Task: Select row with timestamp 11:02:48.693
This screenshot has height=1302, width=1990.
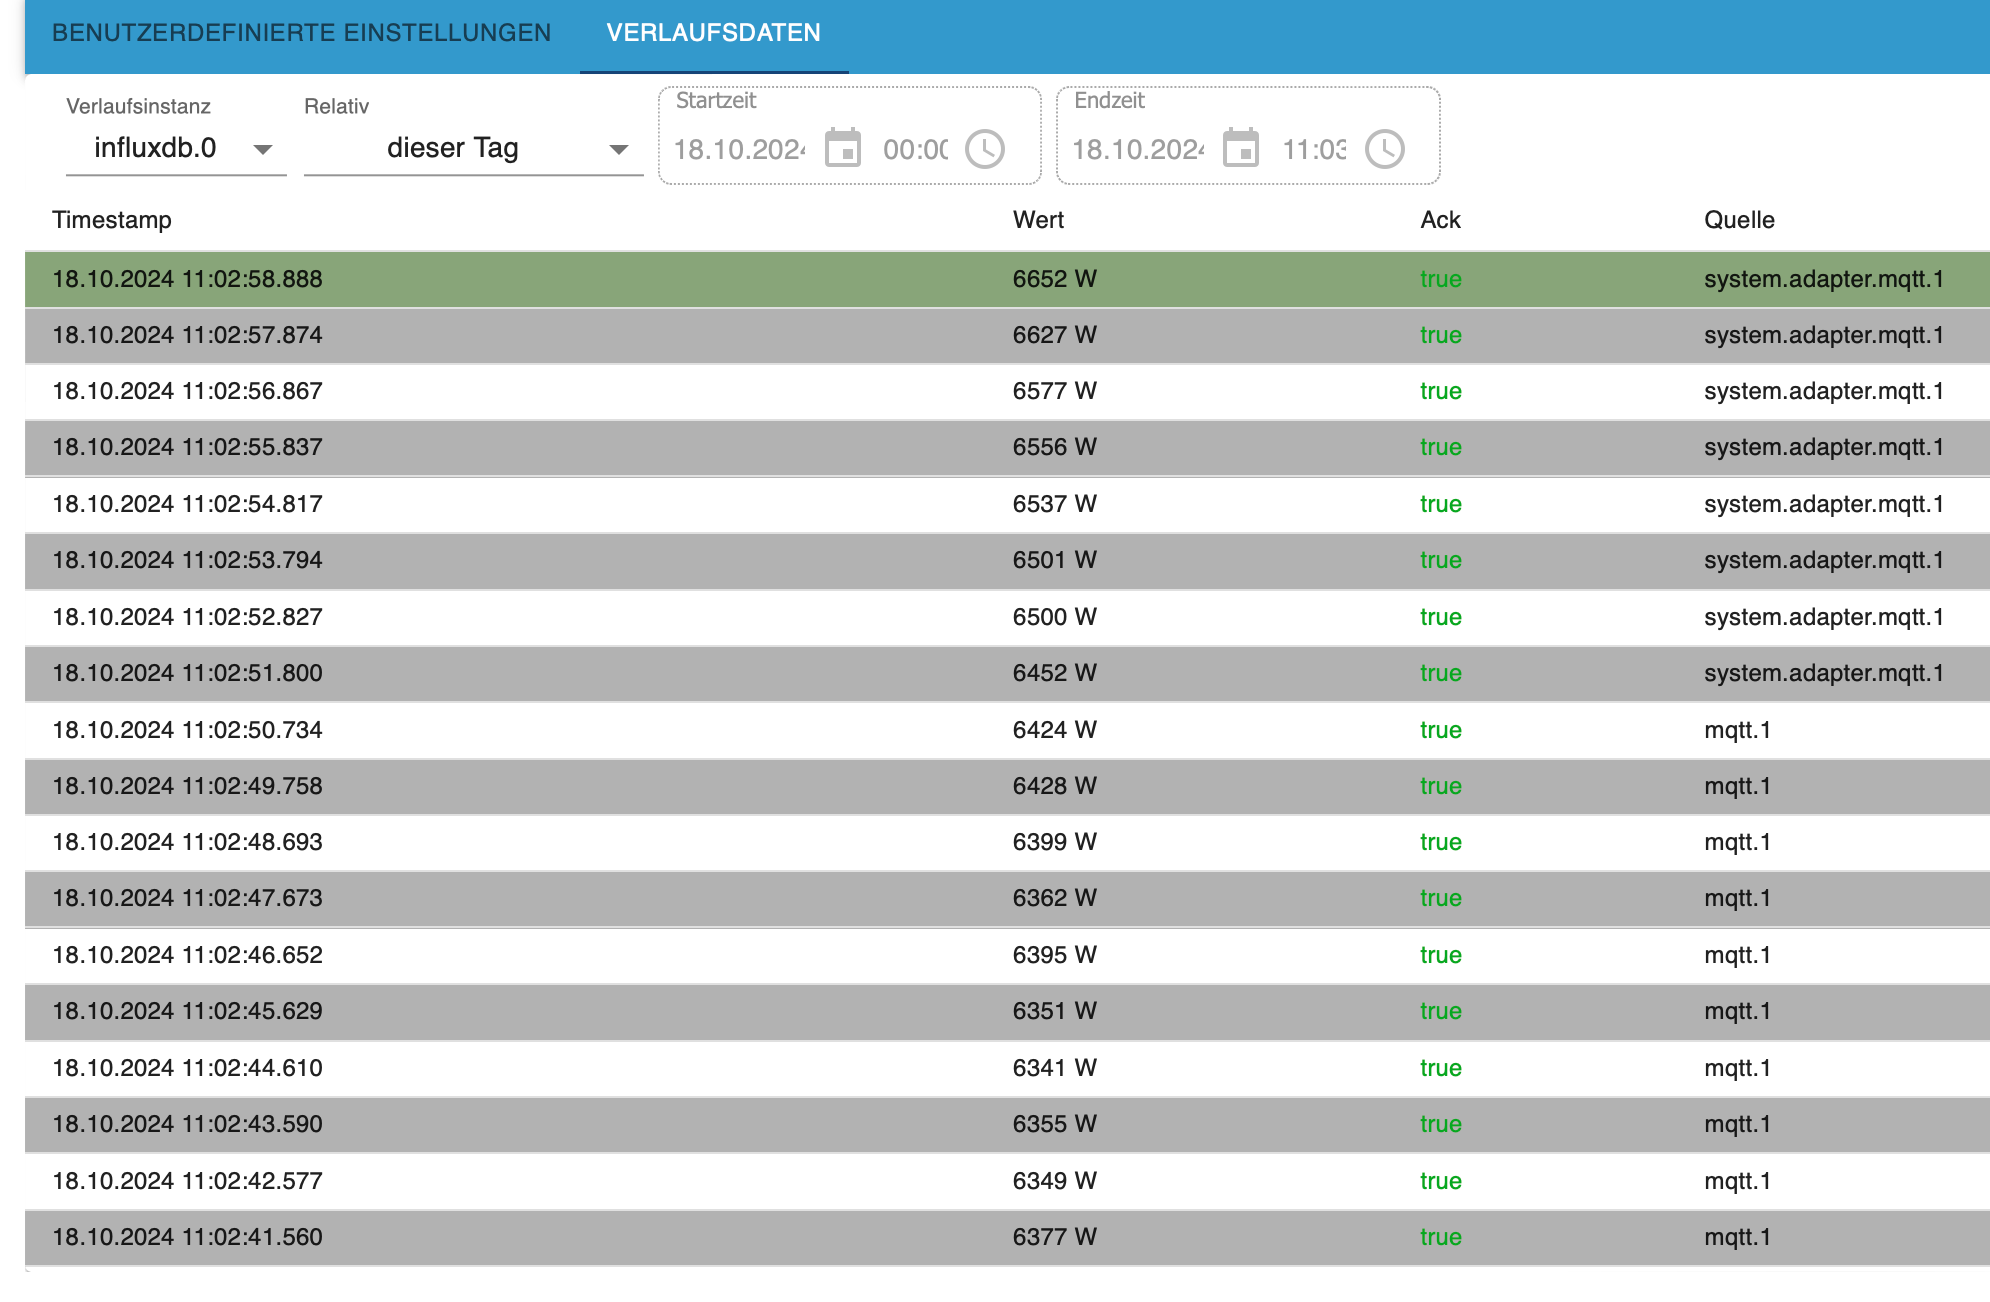Action: (1007, 842)
